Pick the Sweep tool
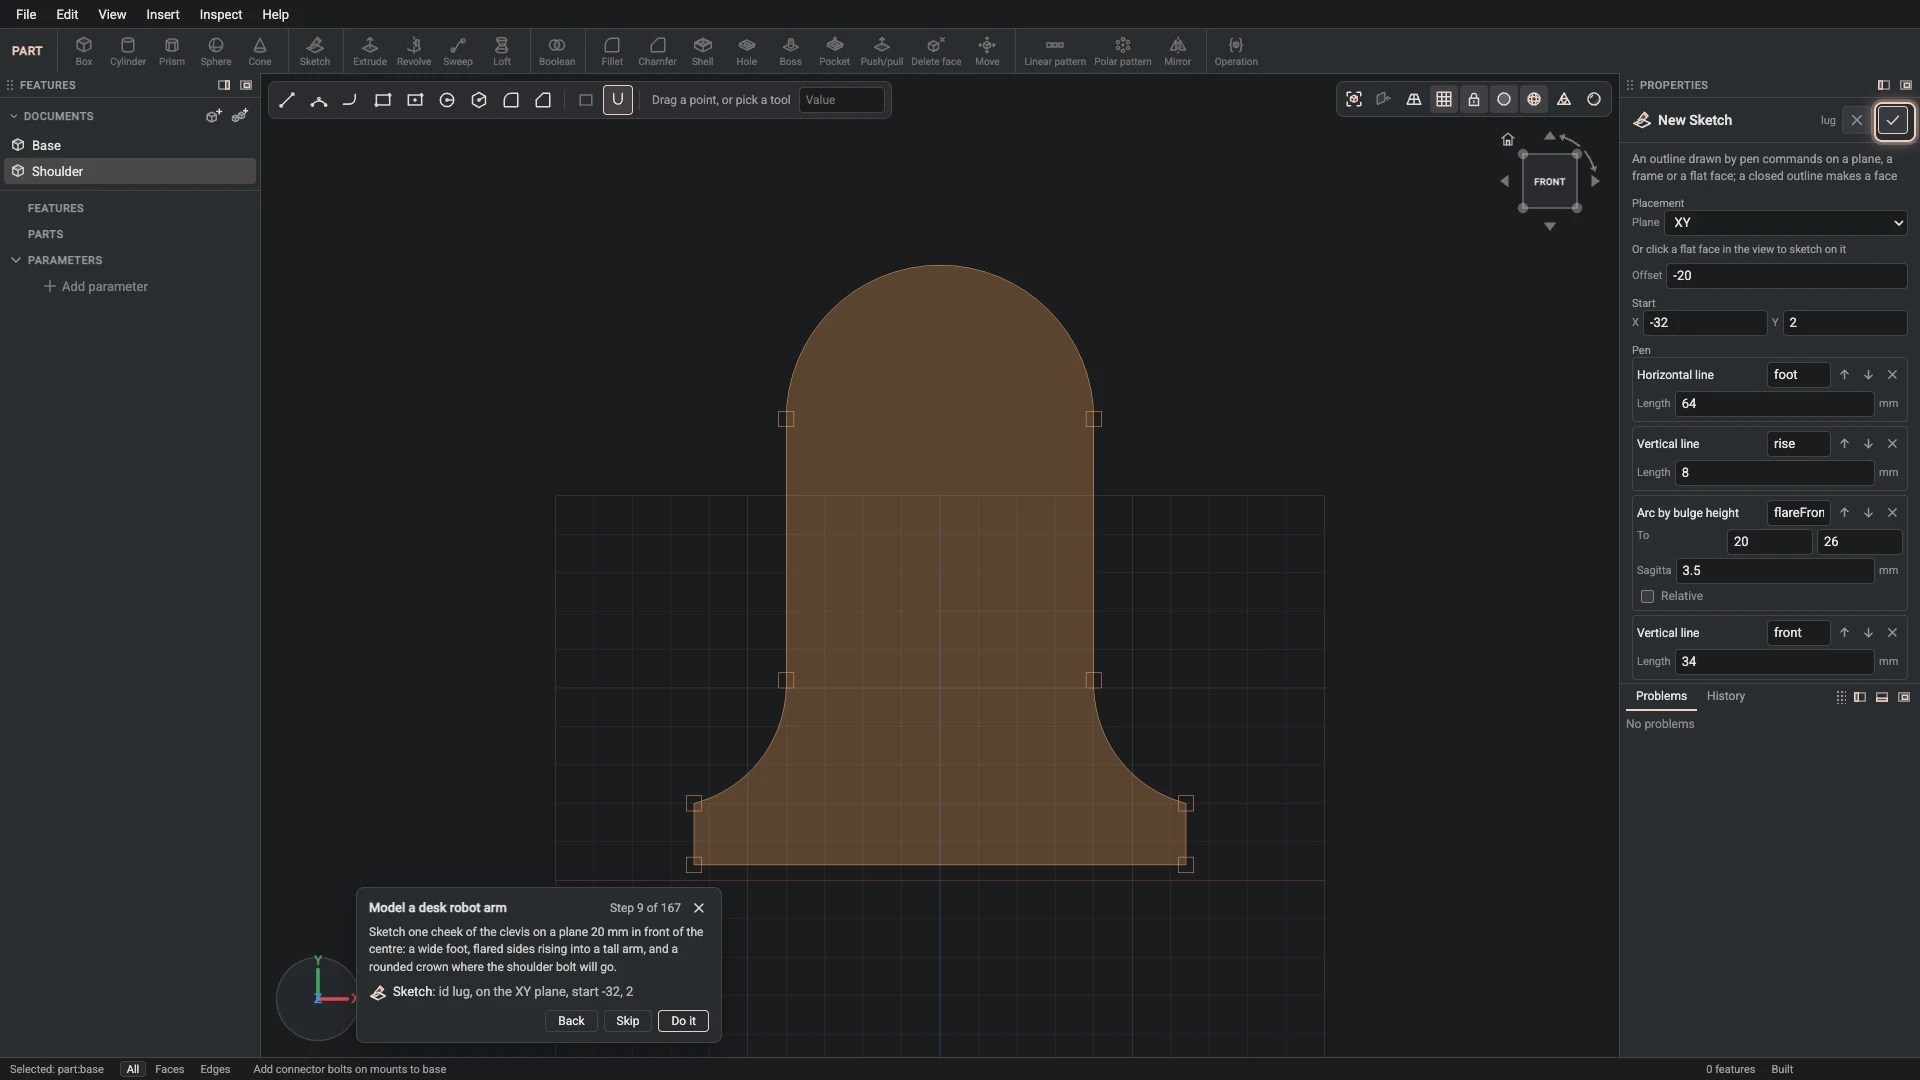 (458, 51)
